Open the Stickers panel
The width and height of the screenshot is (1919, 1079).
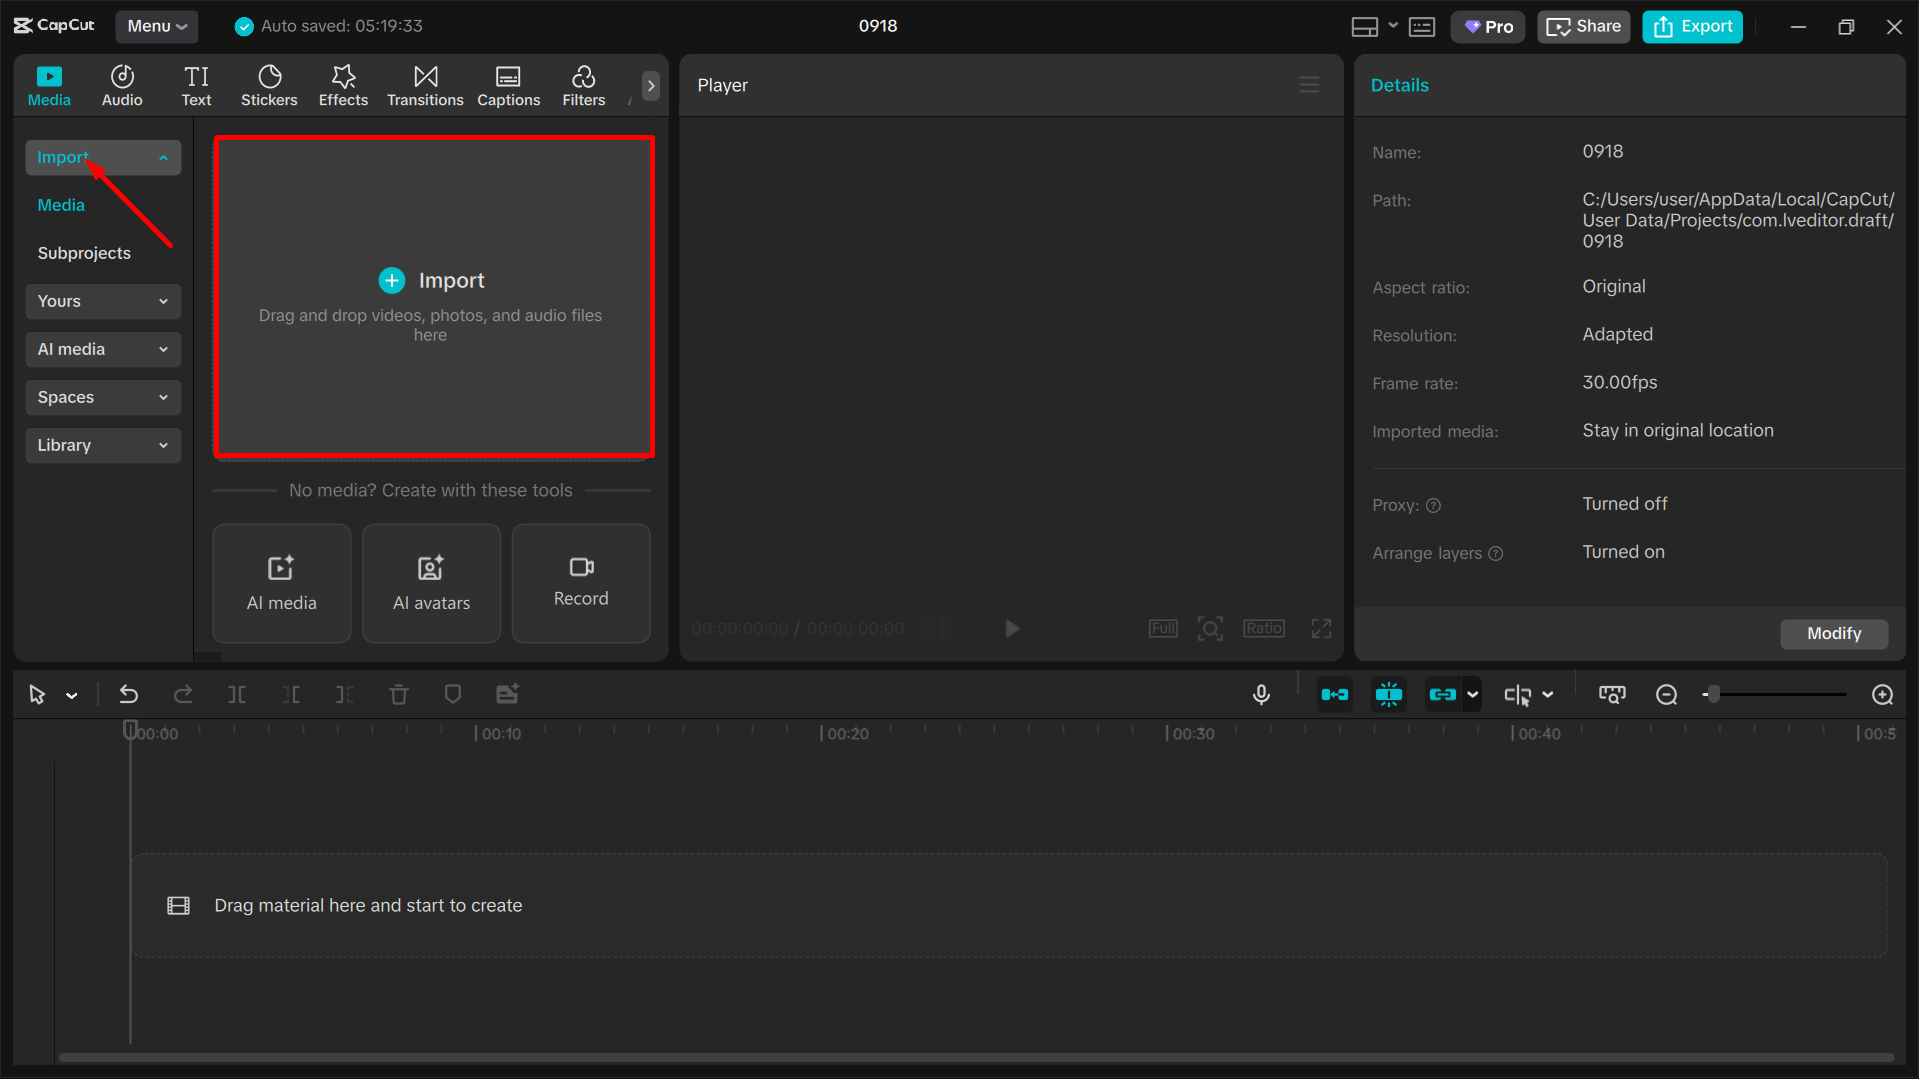(x=268, y=85)
